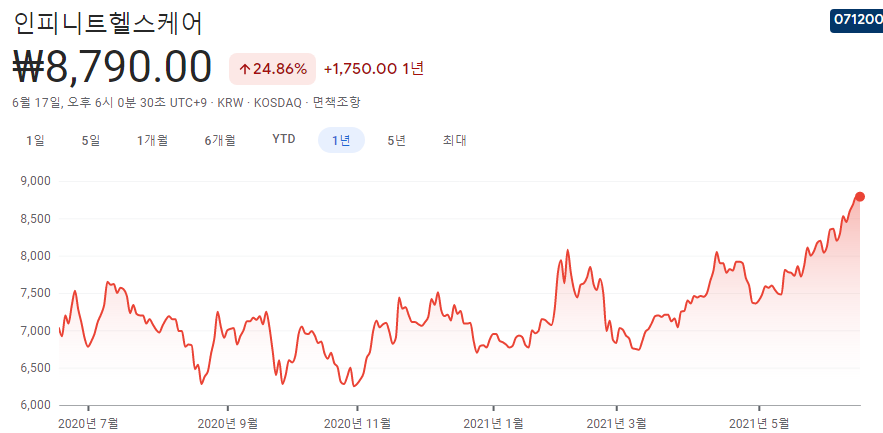Screen dimensions: 883x433
Task: Click the active 1년 range tab
Action: click(x=341, y=140)
